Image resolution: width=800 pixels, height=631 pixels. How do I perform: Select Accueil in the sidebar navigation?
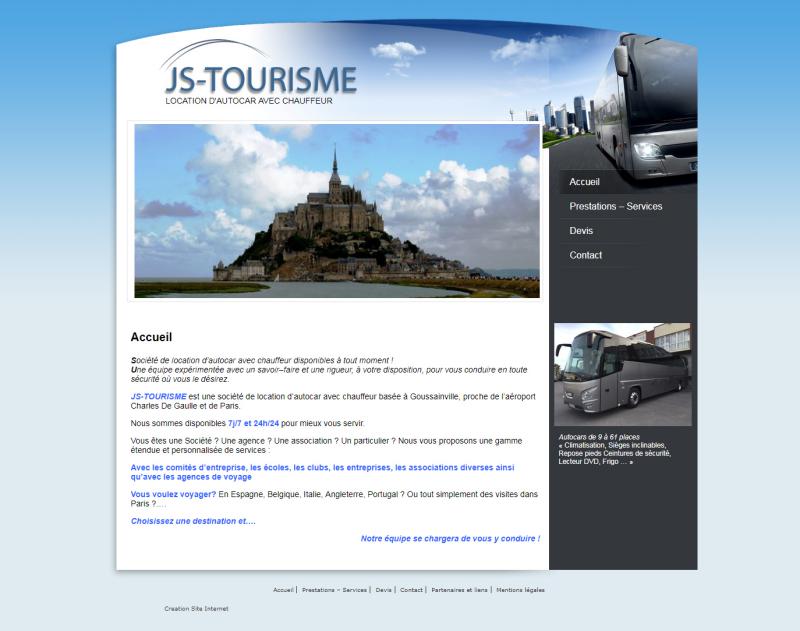584,182
